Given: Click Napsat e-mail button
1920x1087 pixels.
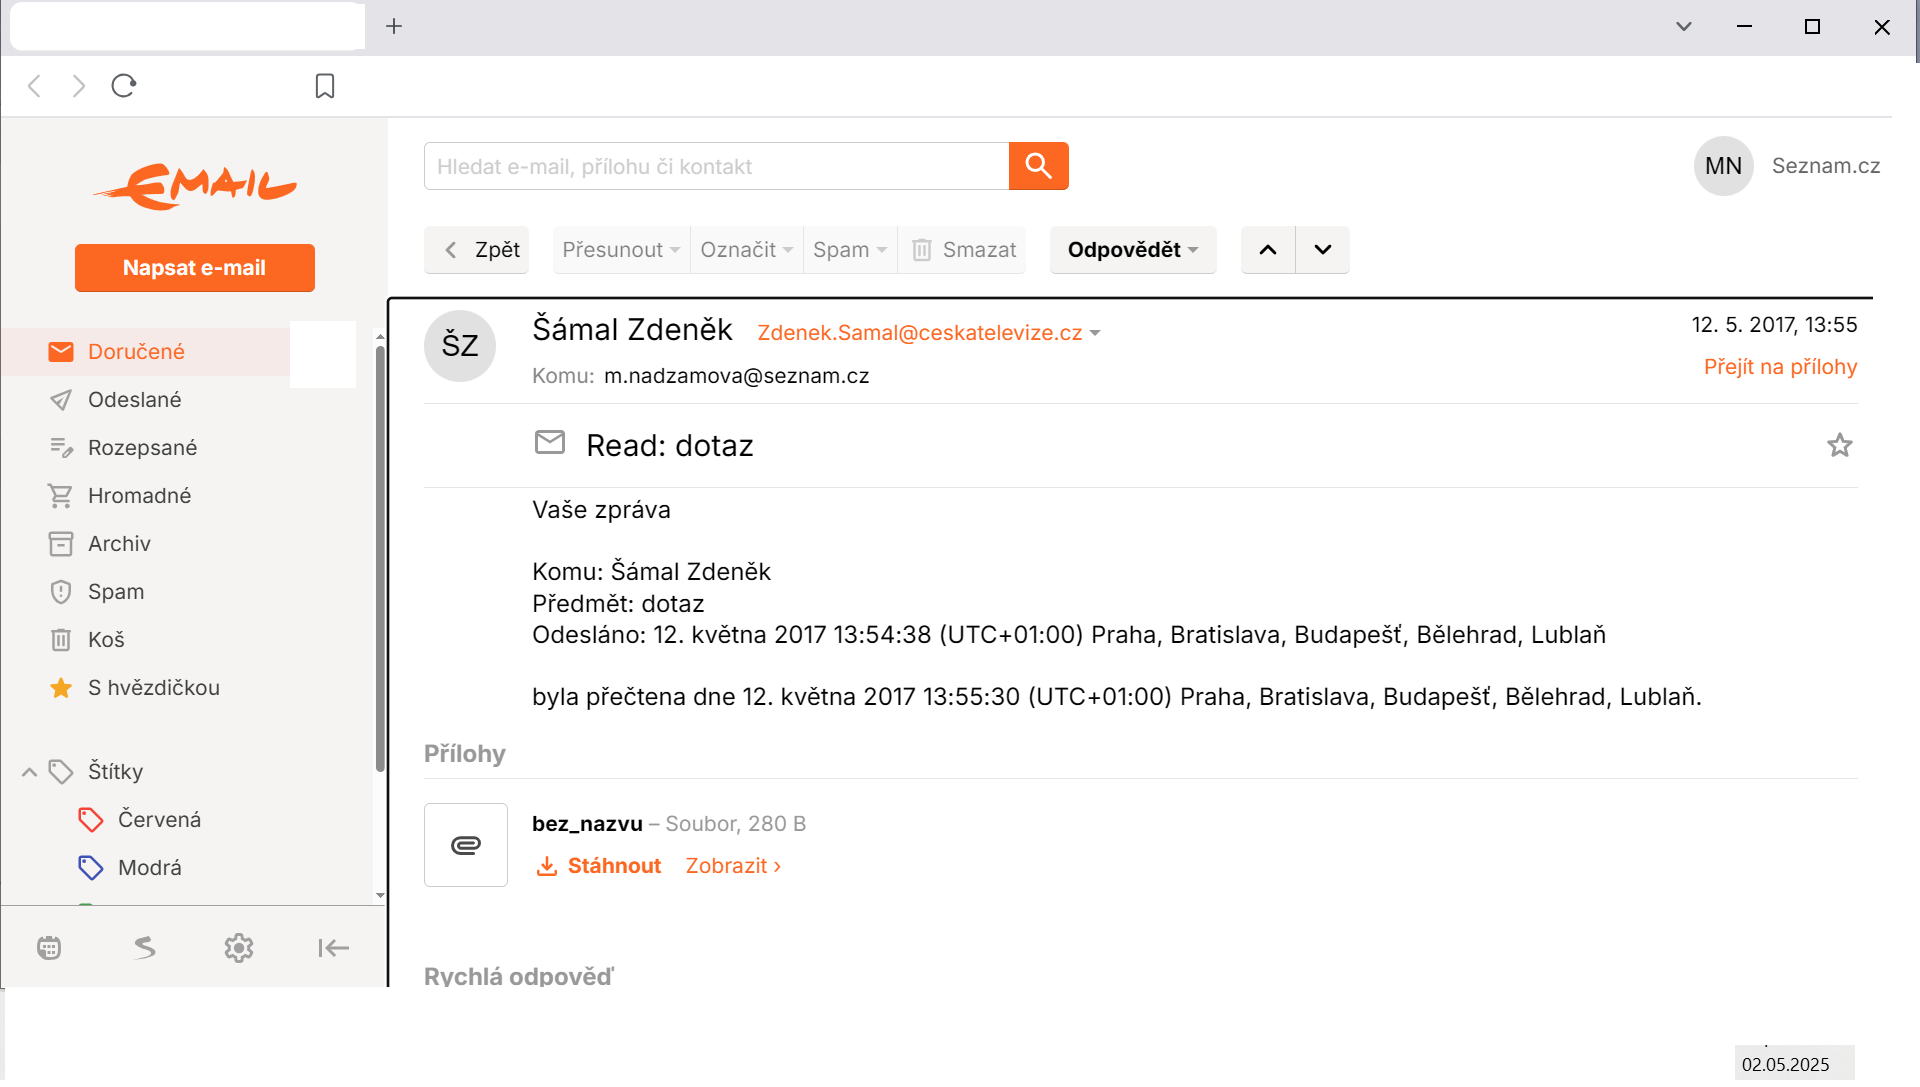Looking at the screenshot, I should pyautogui.click(x=195, y=268).
